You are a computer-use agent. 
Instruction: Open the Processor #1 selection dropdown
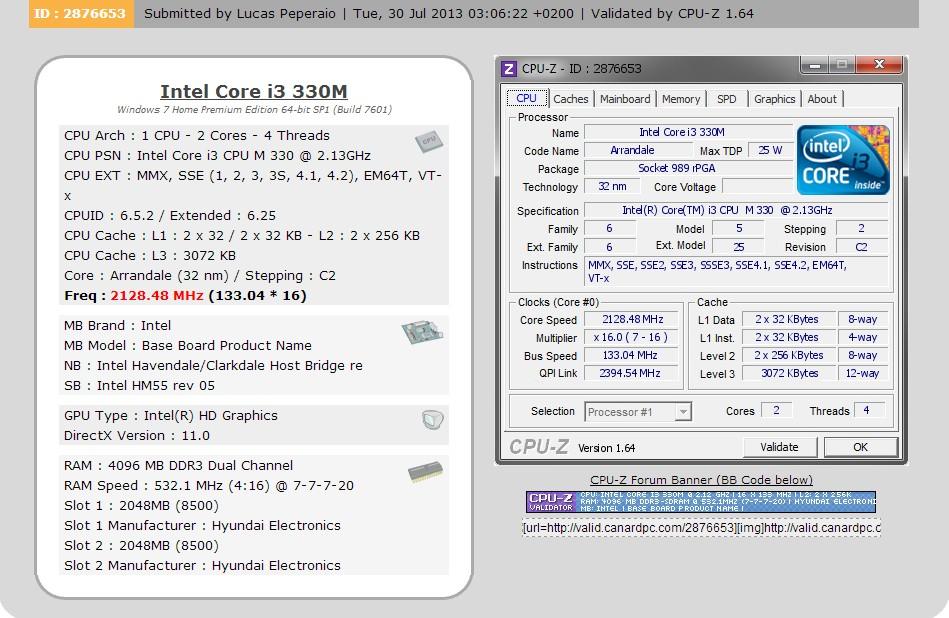638,412
